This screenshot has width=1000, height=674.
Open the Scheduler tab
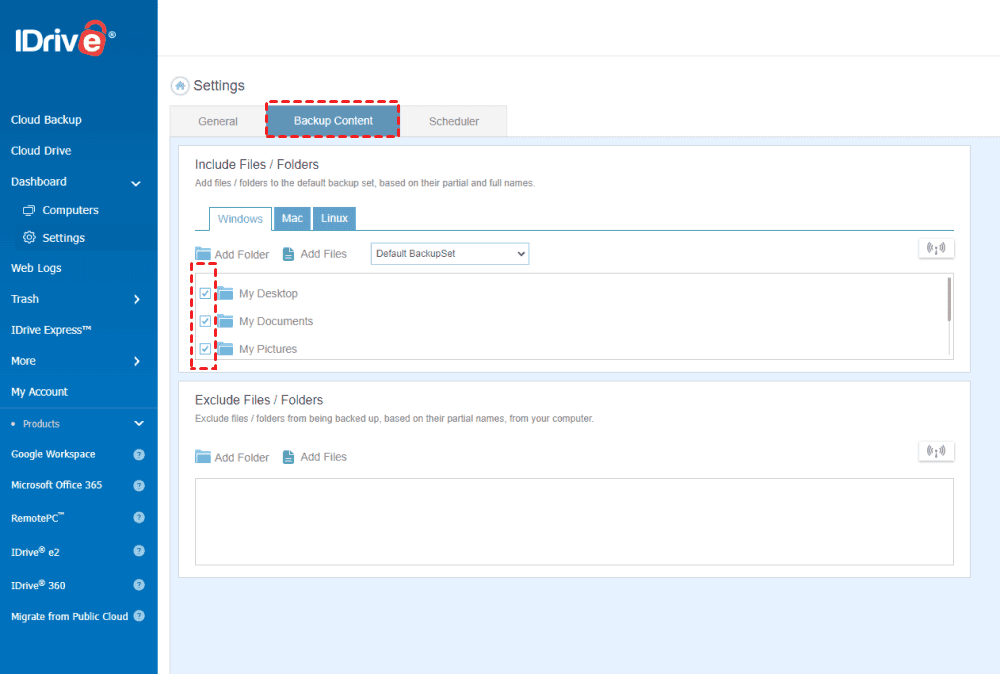point(453,121)
